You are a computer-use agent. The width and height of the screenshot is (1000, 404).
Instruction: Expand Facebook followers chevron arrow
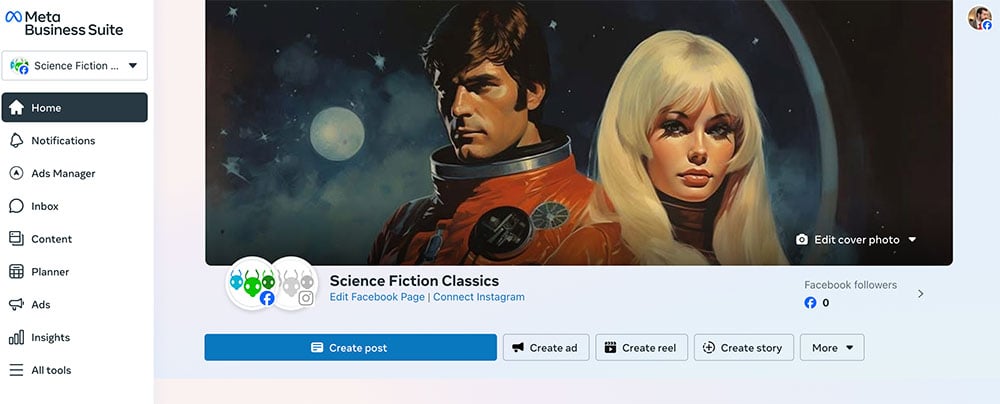point(920,294)
